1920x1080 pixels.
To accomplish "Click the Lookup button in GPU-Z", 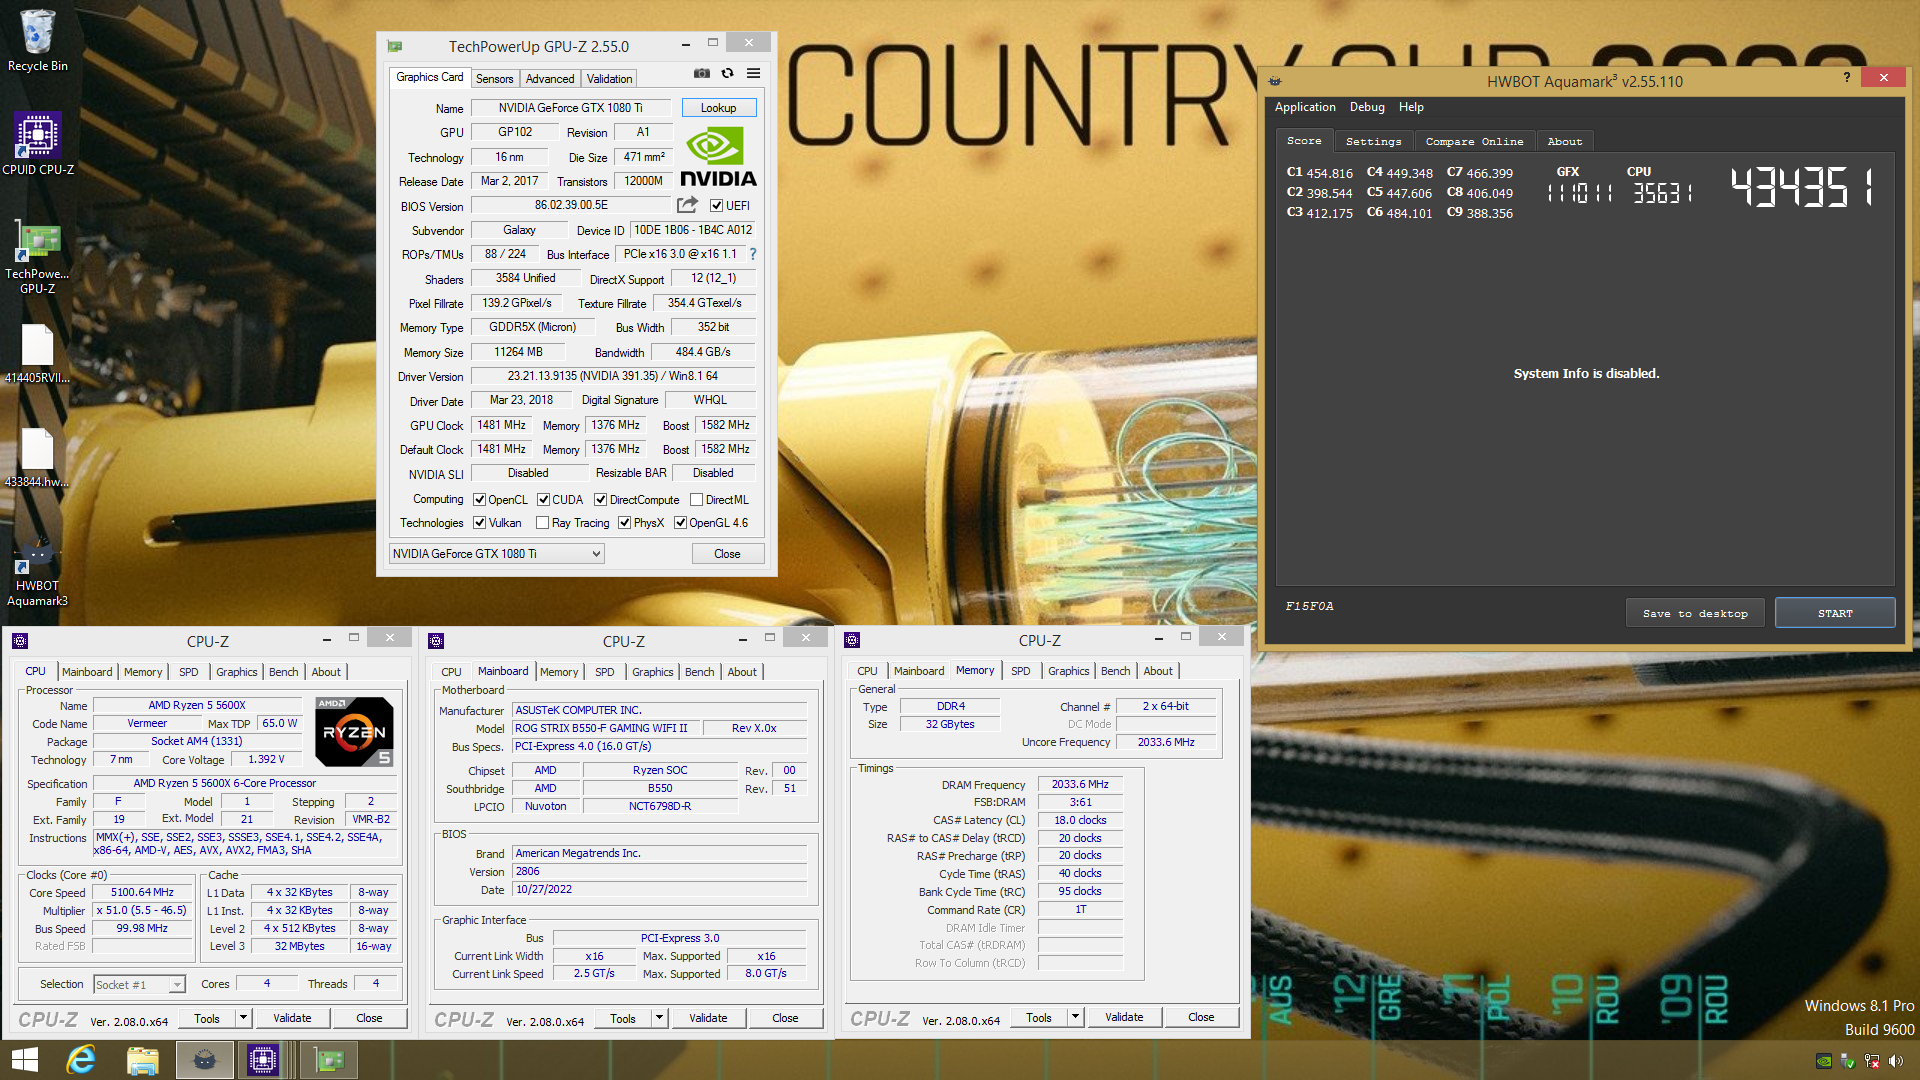I will point(718,108).
